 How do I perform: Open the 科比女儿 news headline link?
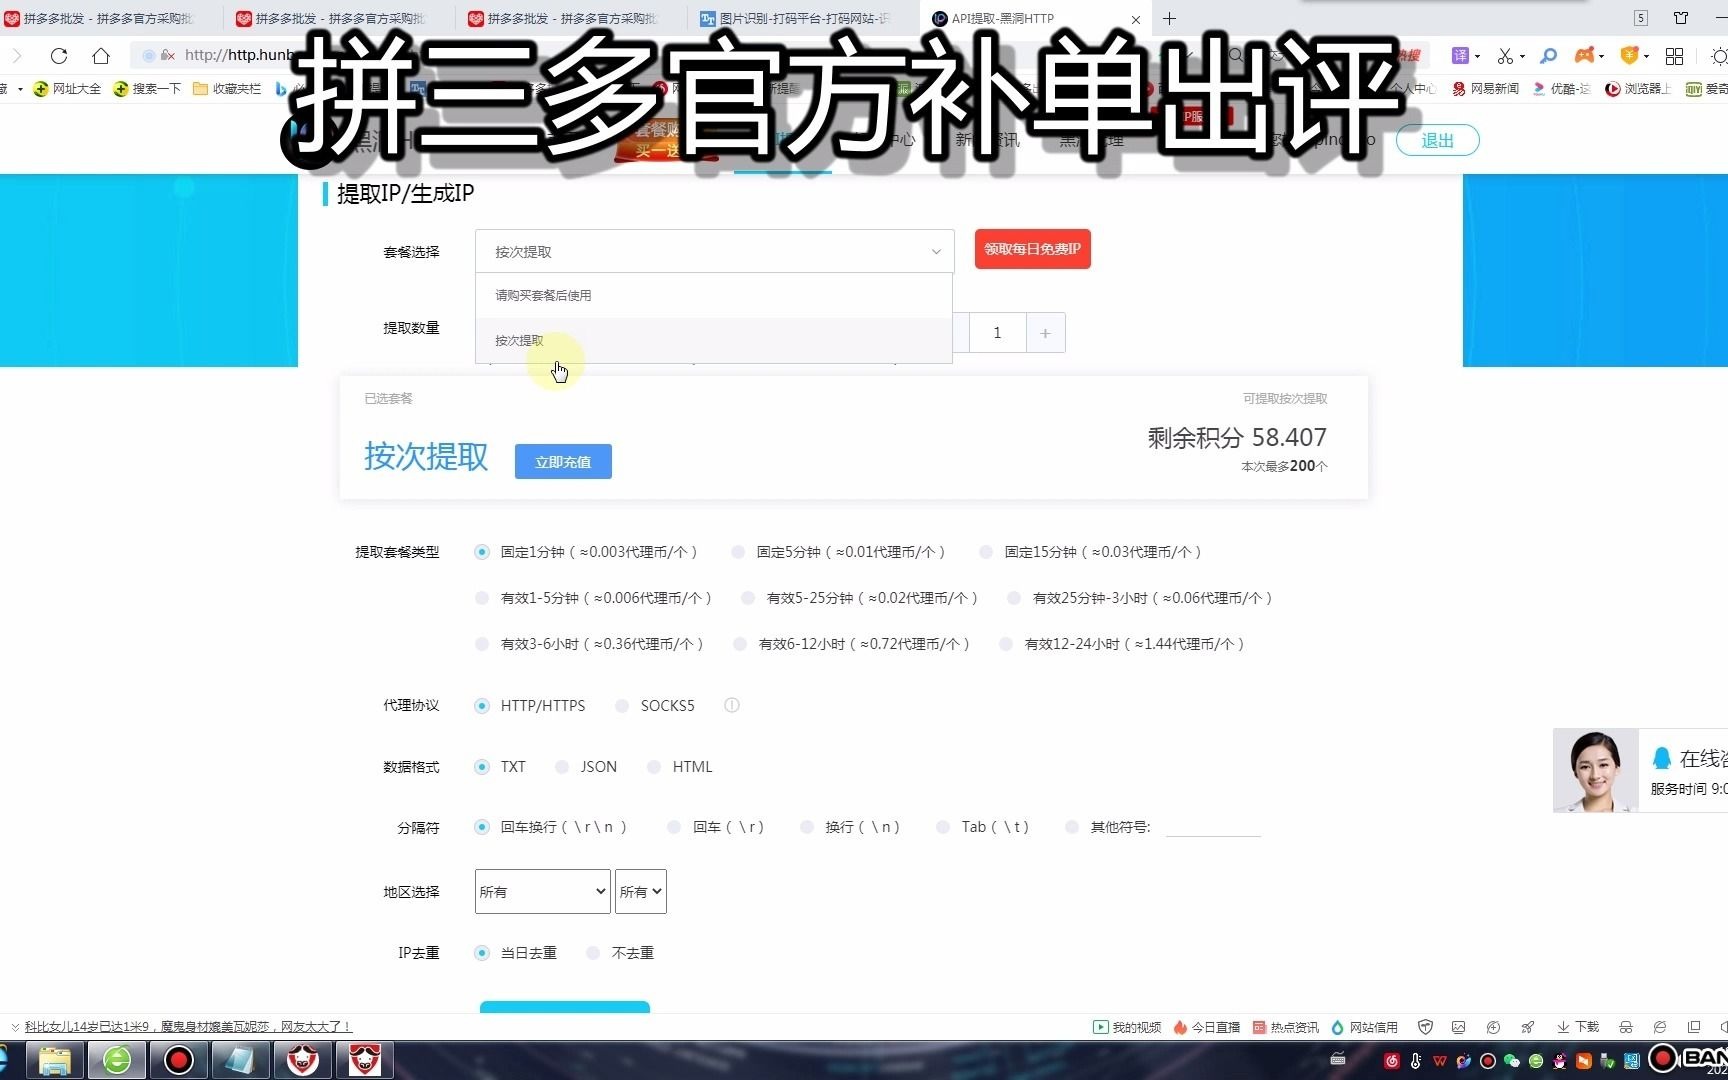click(x=188, y=1027)
